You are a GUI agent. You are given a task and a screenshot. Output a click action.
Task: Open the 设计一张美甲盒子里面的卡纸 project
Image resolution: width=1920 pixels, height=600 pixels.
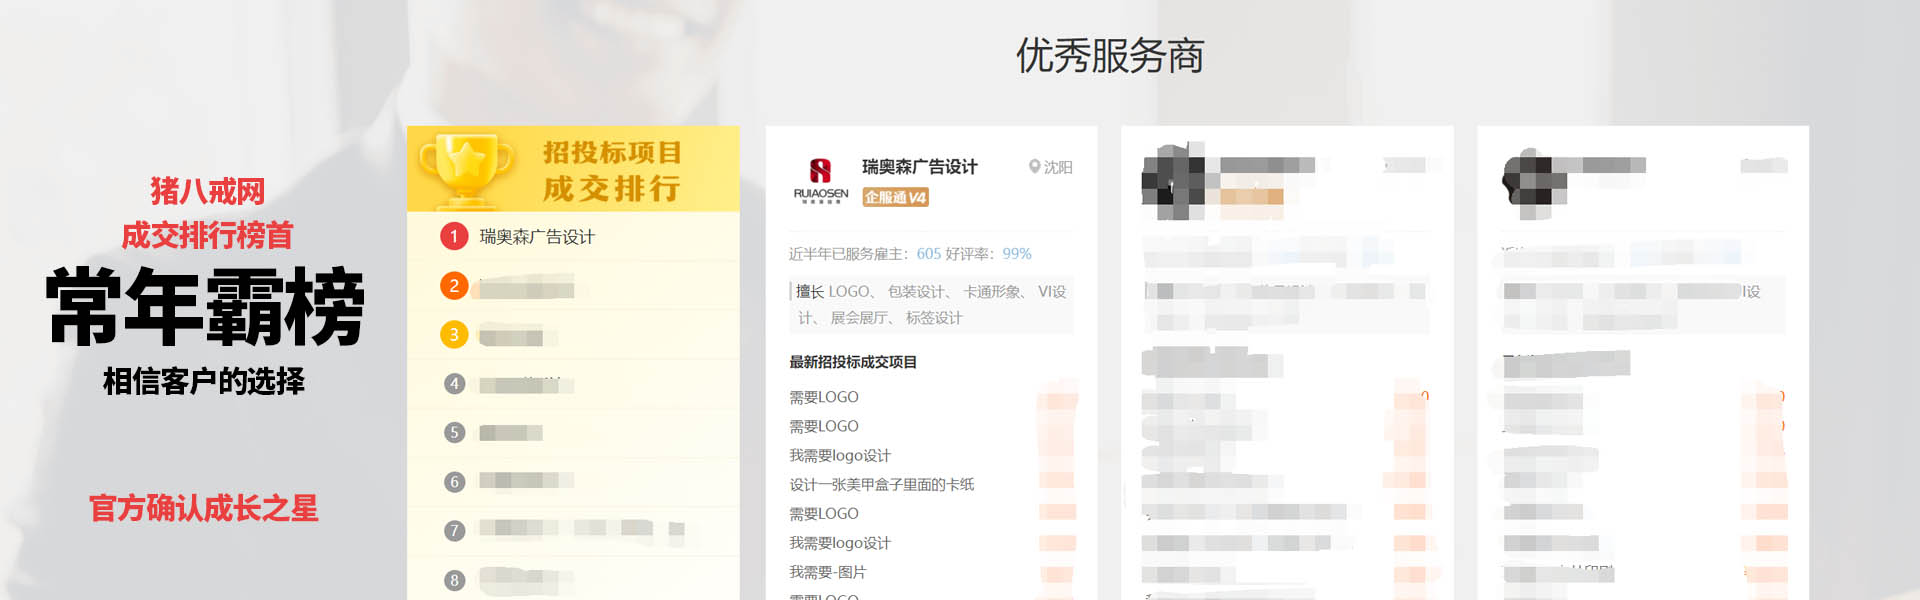882,485
